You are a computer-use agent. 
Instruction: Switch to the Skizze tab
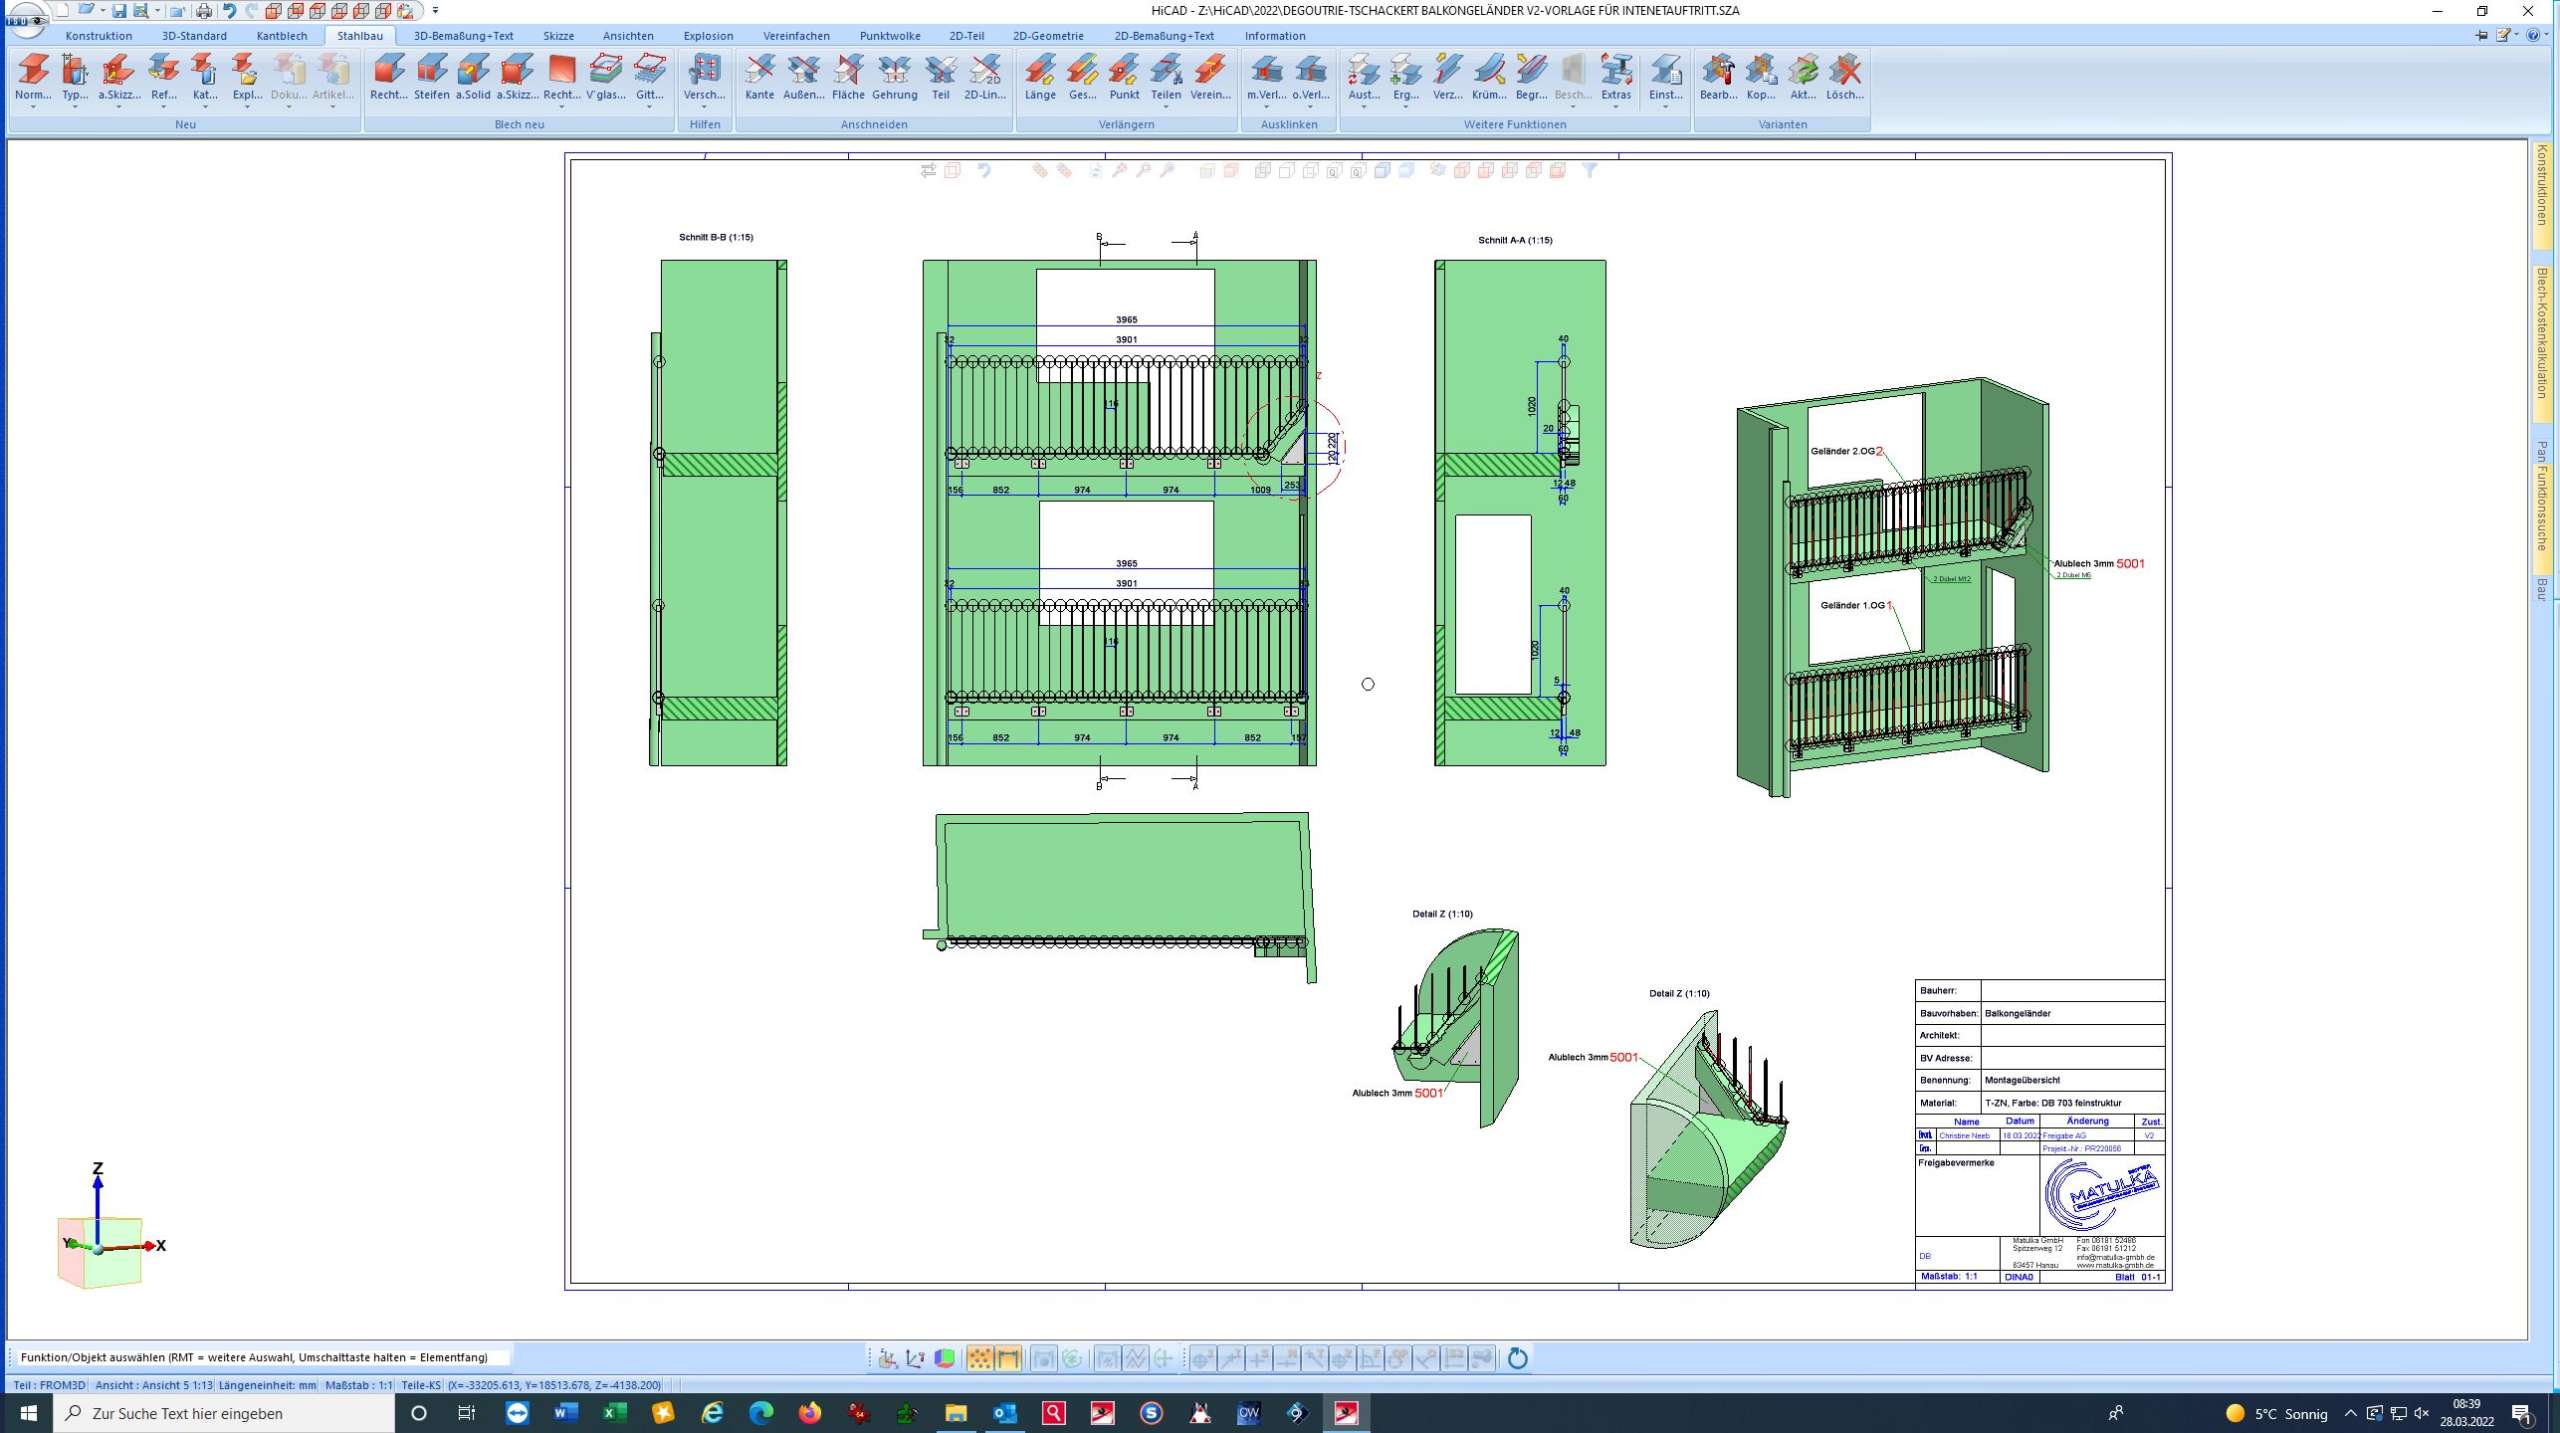[558, 36]
